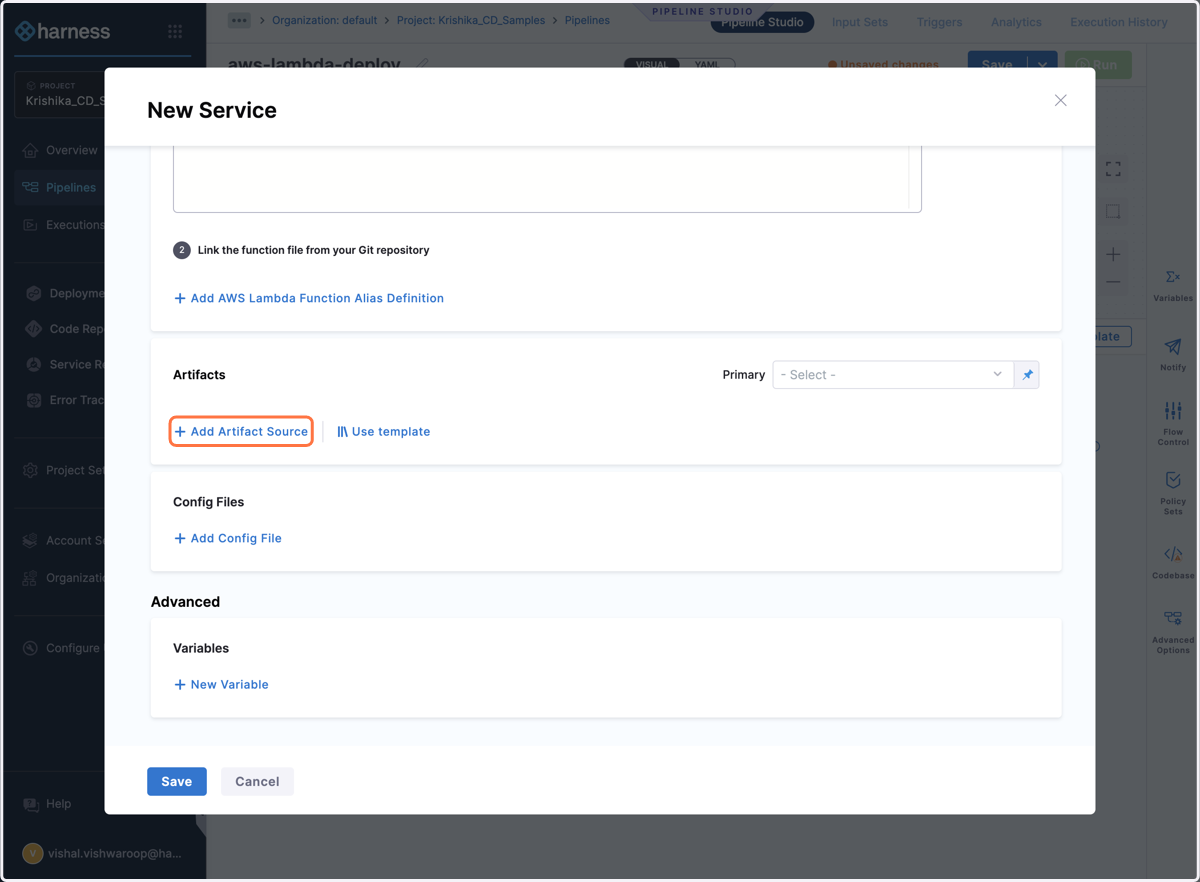
Task: Close the New Service dialog
Action: click(x=1061, y=100)
